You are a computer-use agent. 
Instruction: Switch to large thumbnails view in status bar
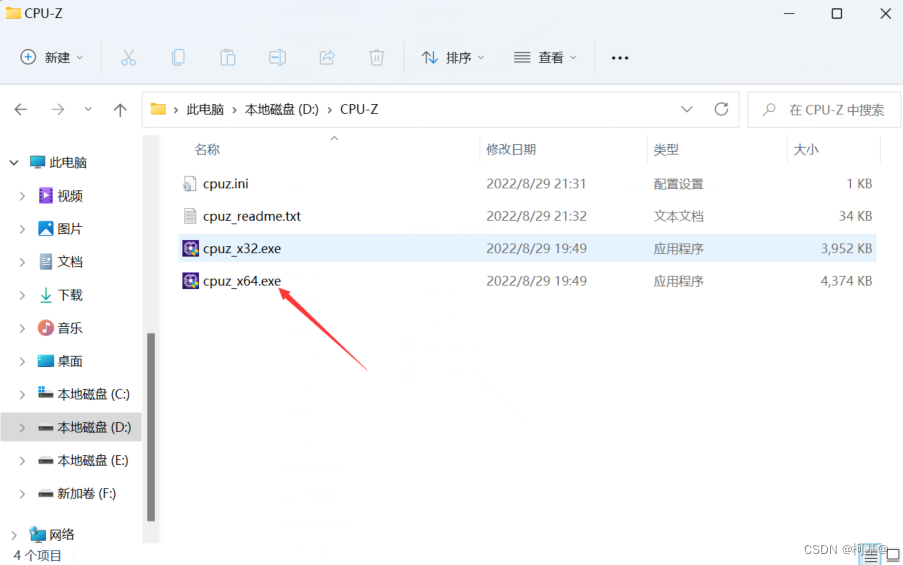pos(893,555)
